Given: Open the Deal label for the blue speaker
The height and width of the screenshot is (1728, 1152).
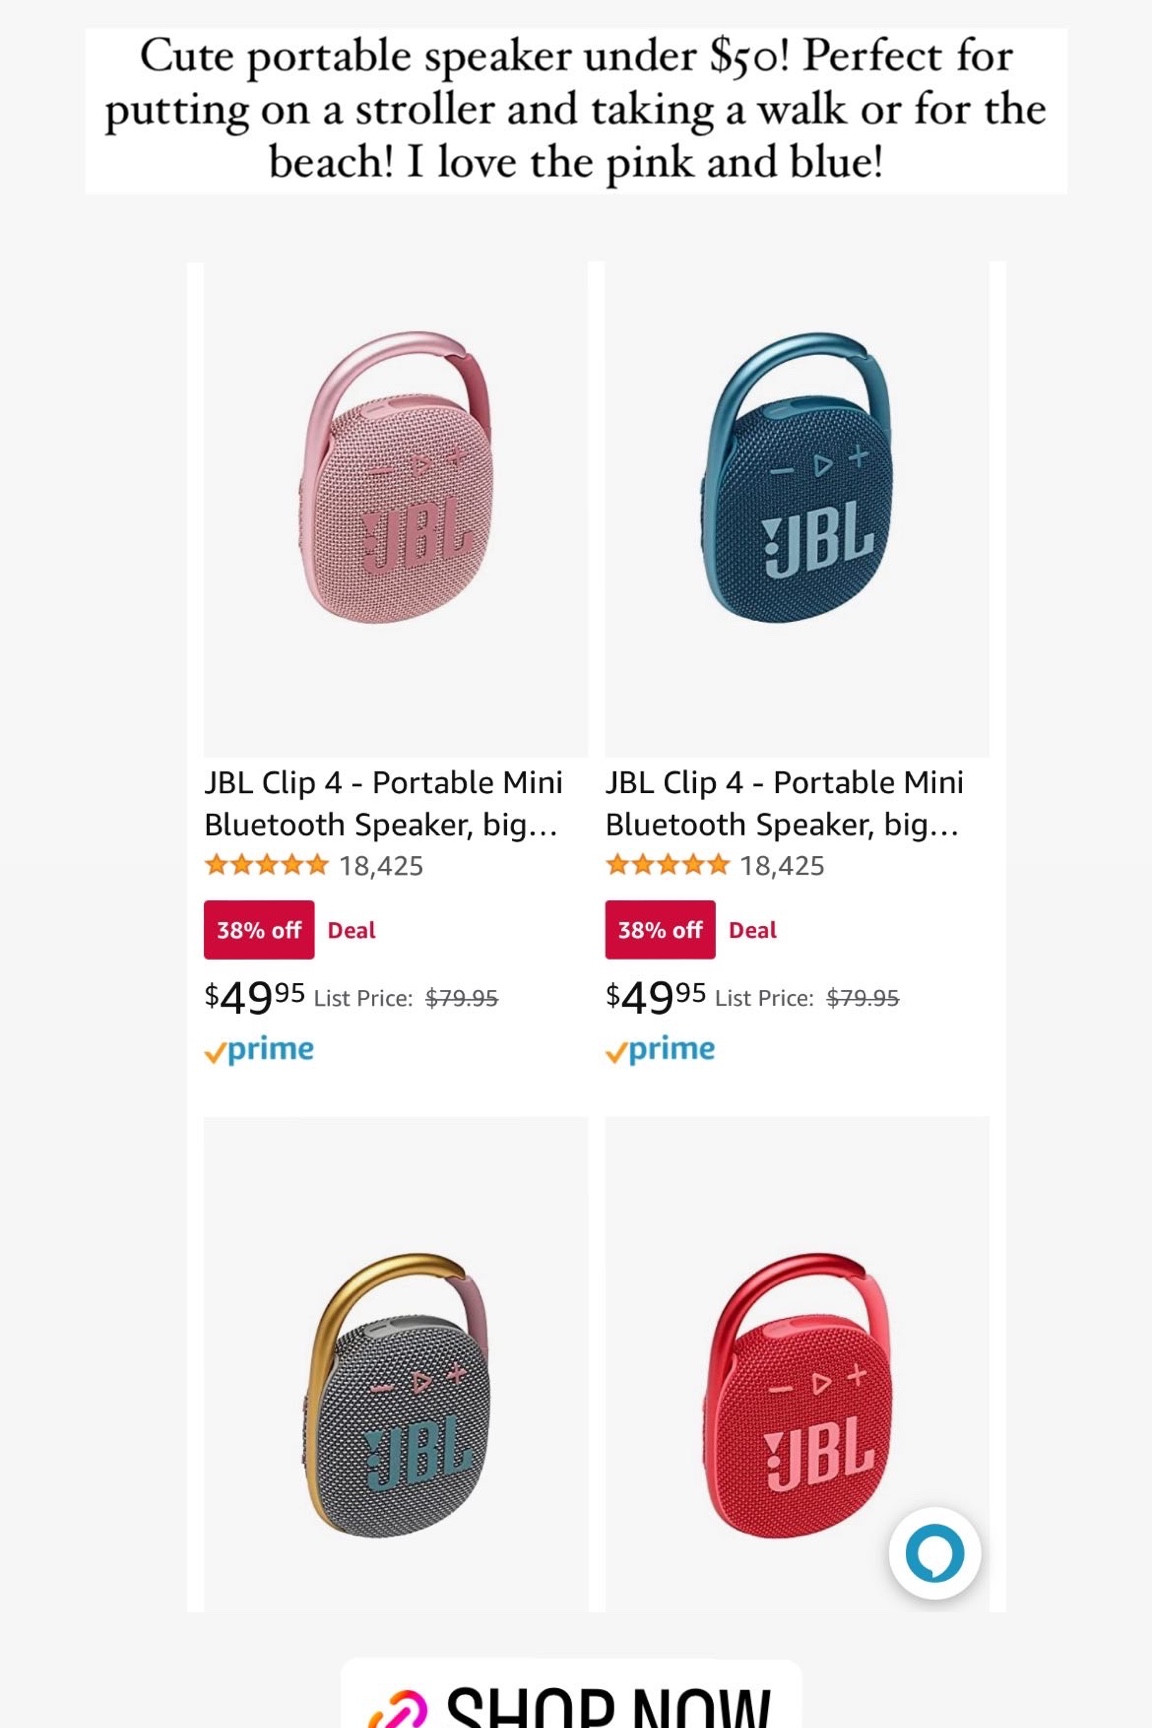Looking at the screenshot, I should (750, 929).
